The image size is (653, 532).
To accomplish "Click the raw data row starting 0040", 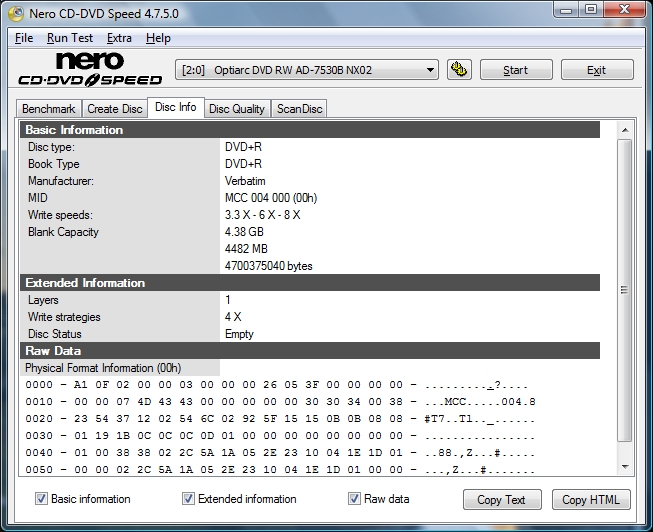I will click(279, 453).
